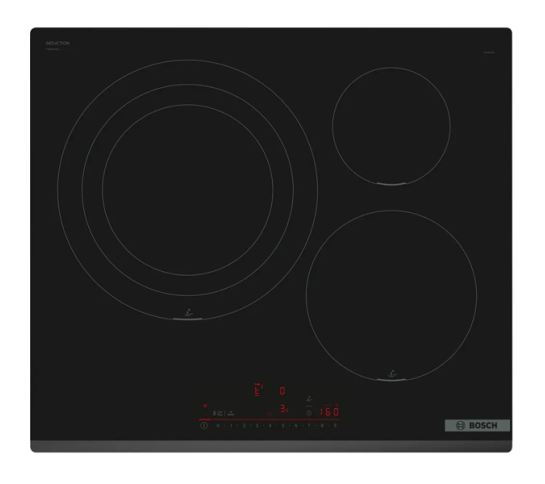
Task: Click the small upper-right cooking zone
Action: 391,126
